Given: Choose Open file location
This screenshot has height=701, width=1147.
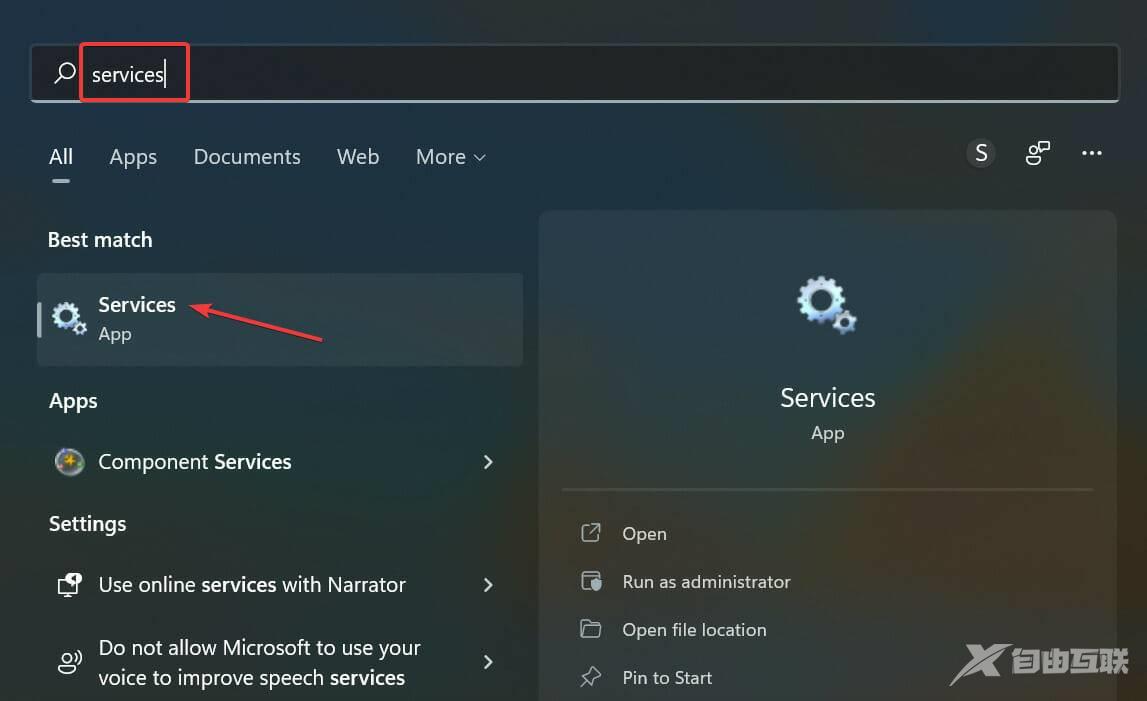Looking at the screenshot, I should coord(694,630).
